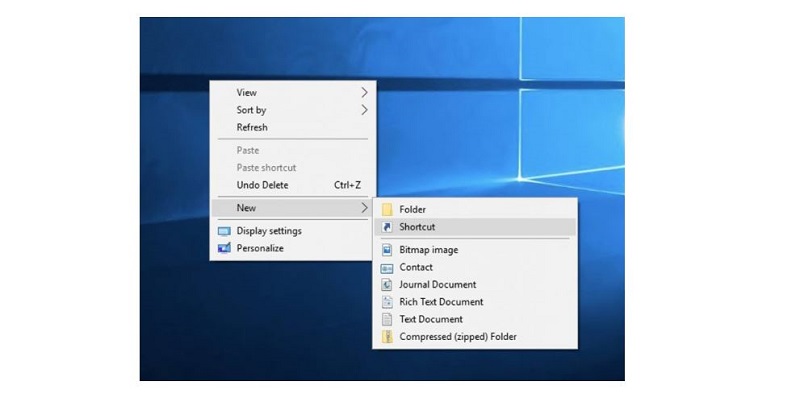Choose Refresh from the context menu

pyautogui.click(x=293, y=127)
